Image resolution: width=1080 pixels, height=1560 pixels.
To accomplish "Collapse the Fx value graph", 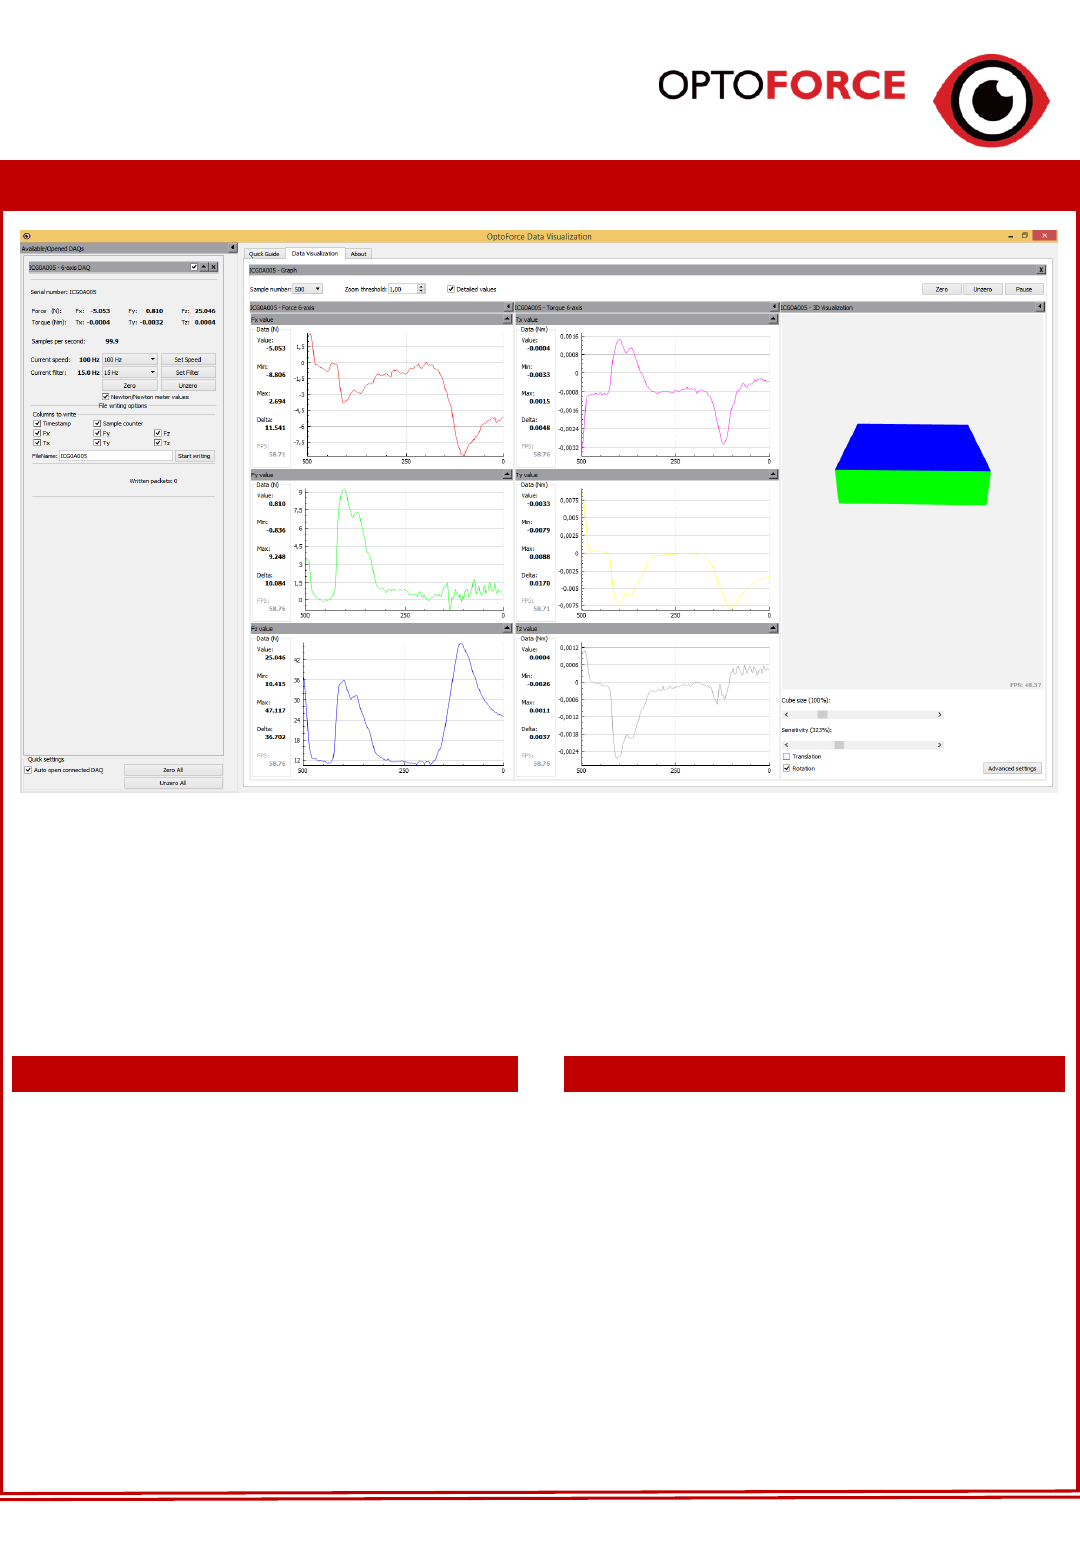I will click(507, 319).
